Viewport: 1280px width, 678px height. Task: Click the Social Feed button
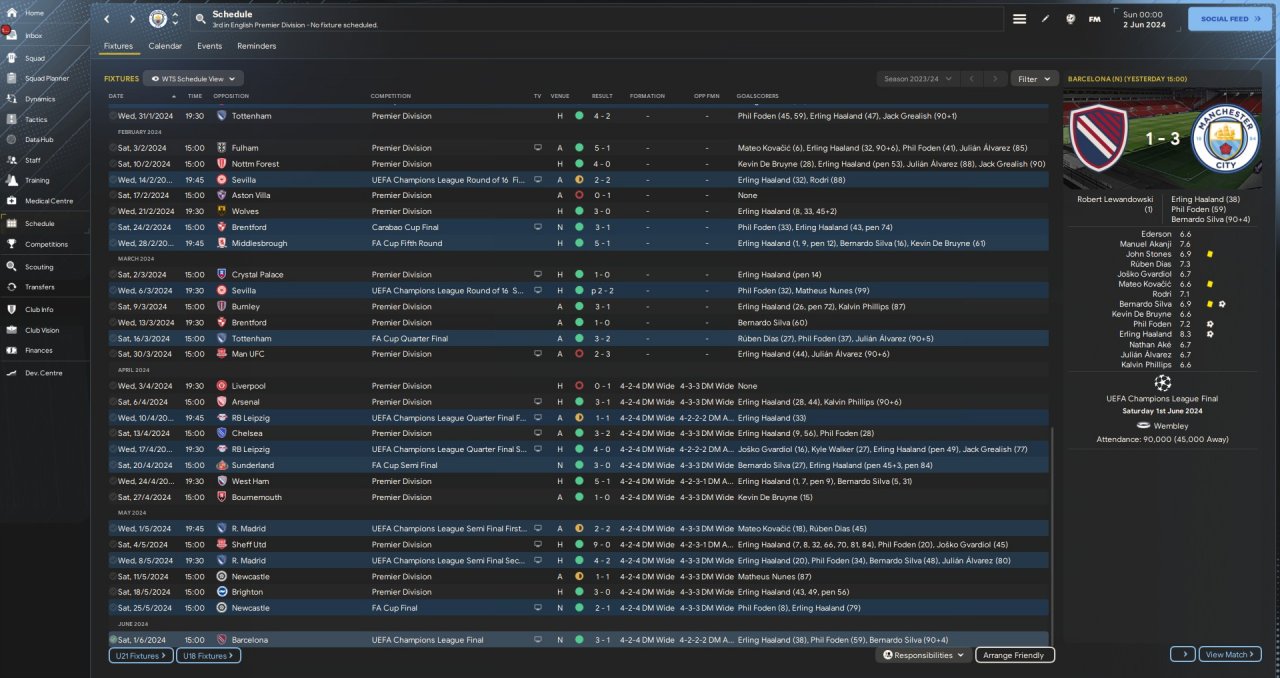(1230, 19)
